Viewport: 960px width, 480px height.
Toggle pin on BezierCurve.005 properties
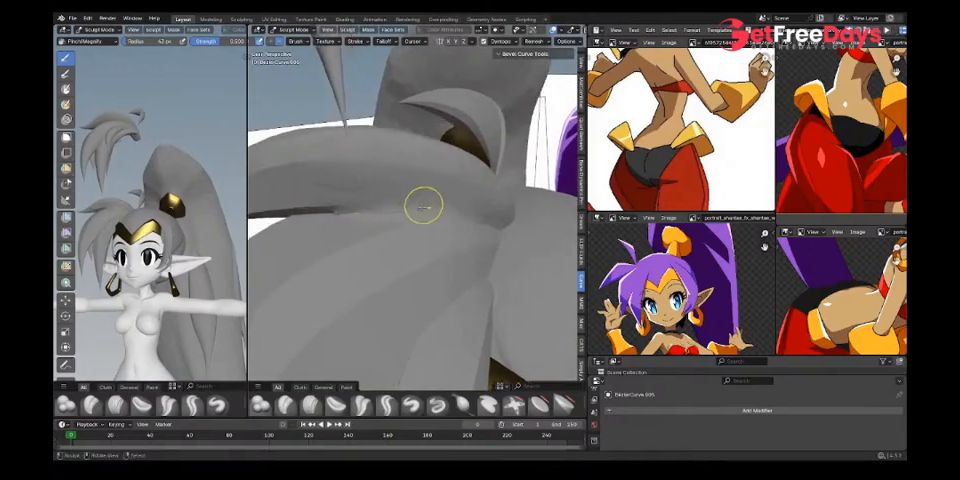[899, 395]
